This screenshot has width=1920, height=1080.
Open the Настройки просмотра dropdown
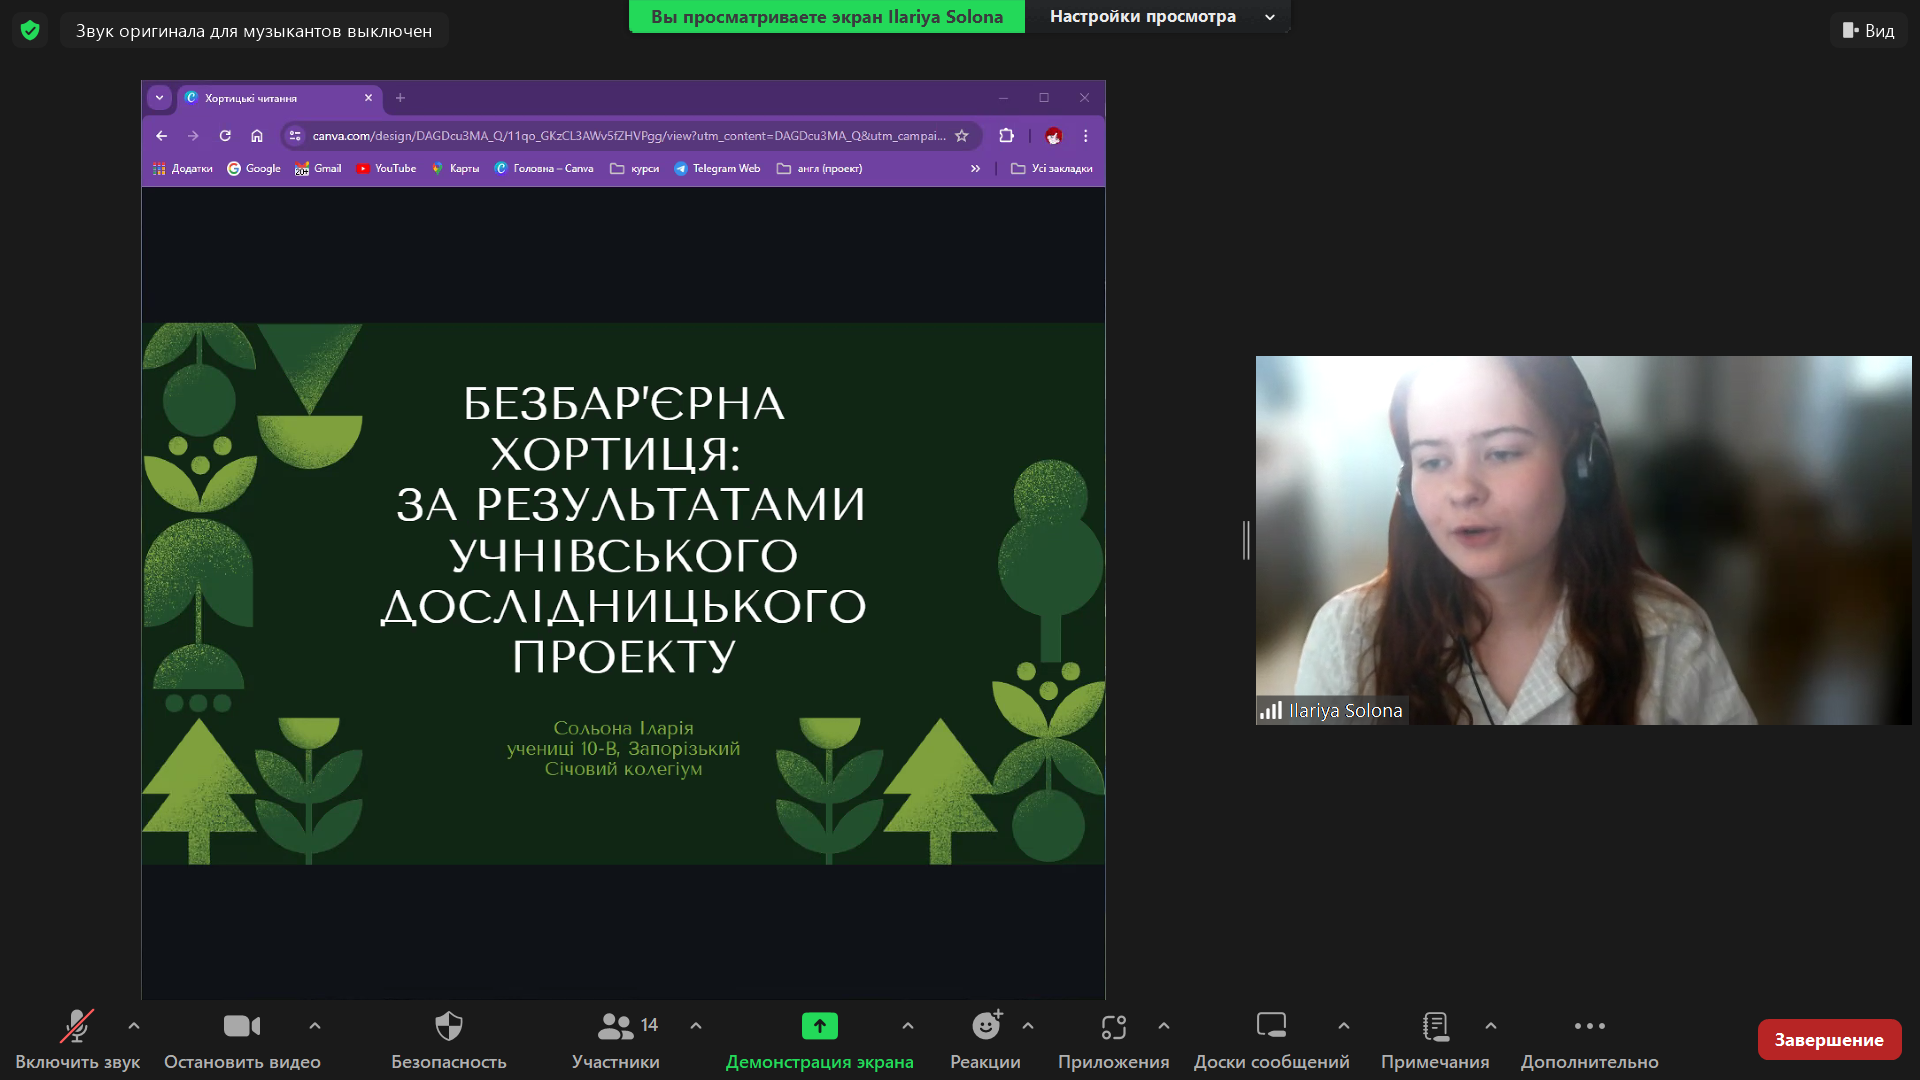(x=1158, y=16)
